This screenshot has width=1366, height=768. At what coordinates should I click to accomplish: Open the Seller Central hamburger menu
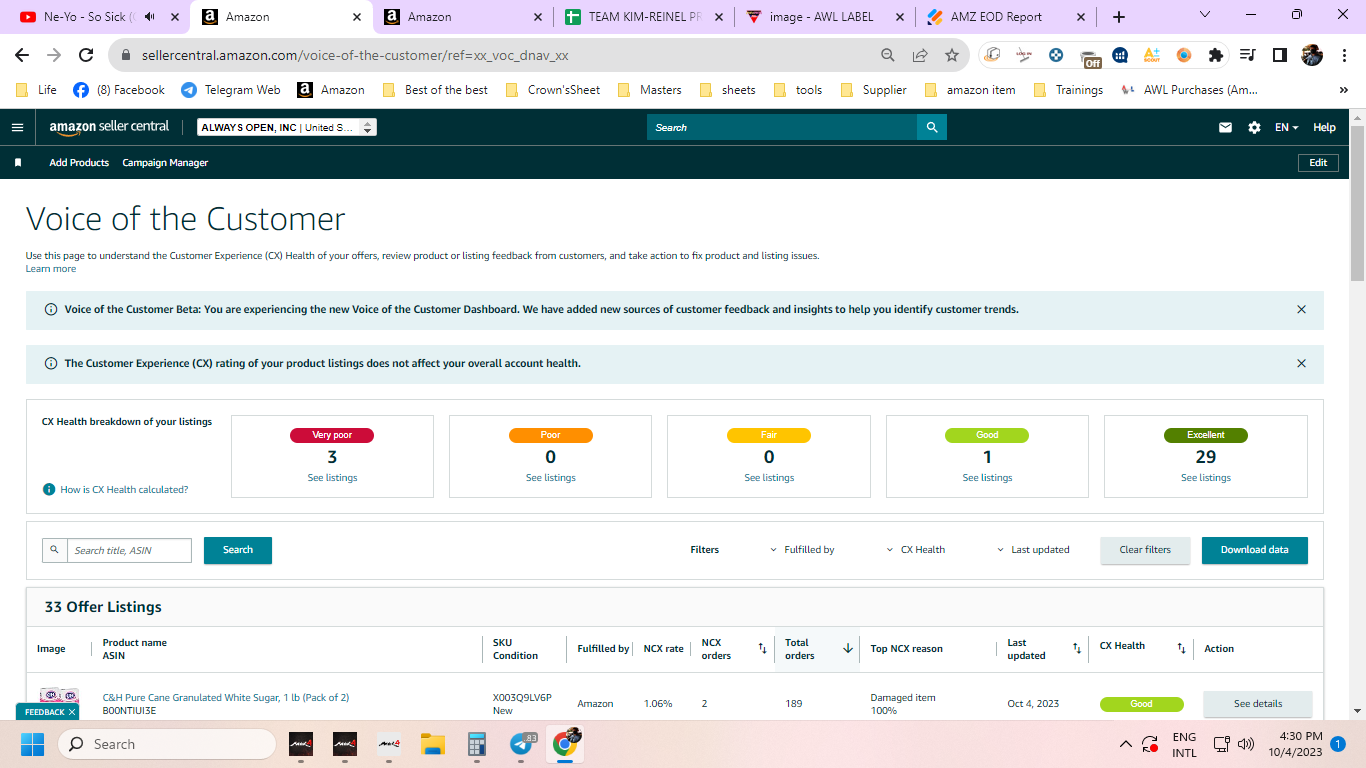tap(17, 127)
